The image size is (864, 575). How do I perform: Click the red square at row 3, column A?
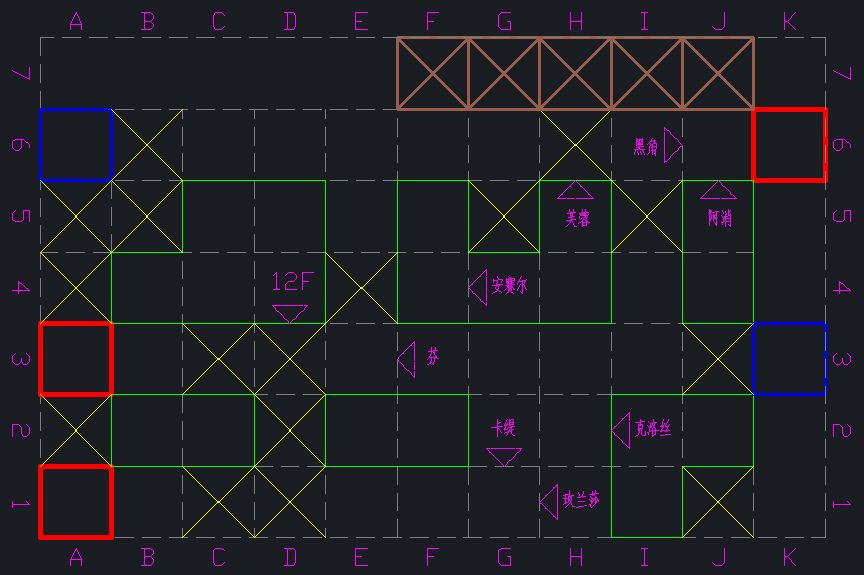pos(76,359)
